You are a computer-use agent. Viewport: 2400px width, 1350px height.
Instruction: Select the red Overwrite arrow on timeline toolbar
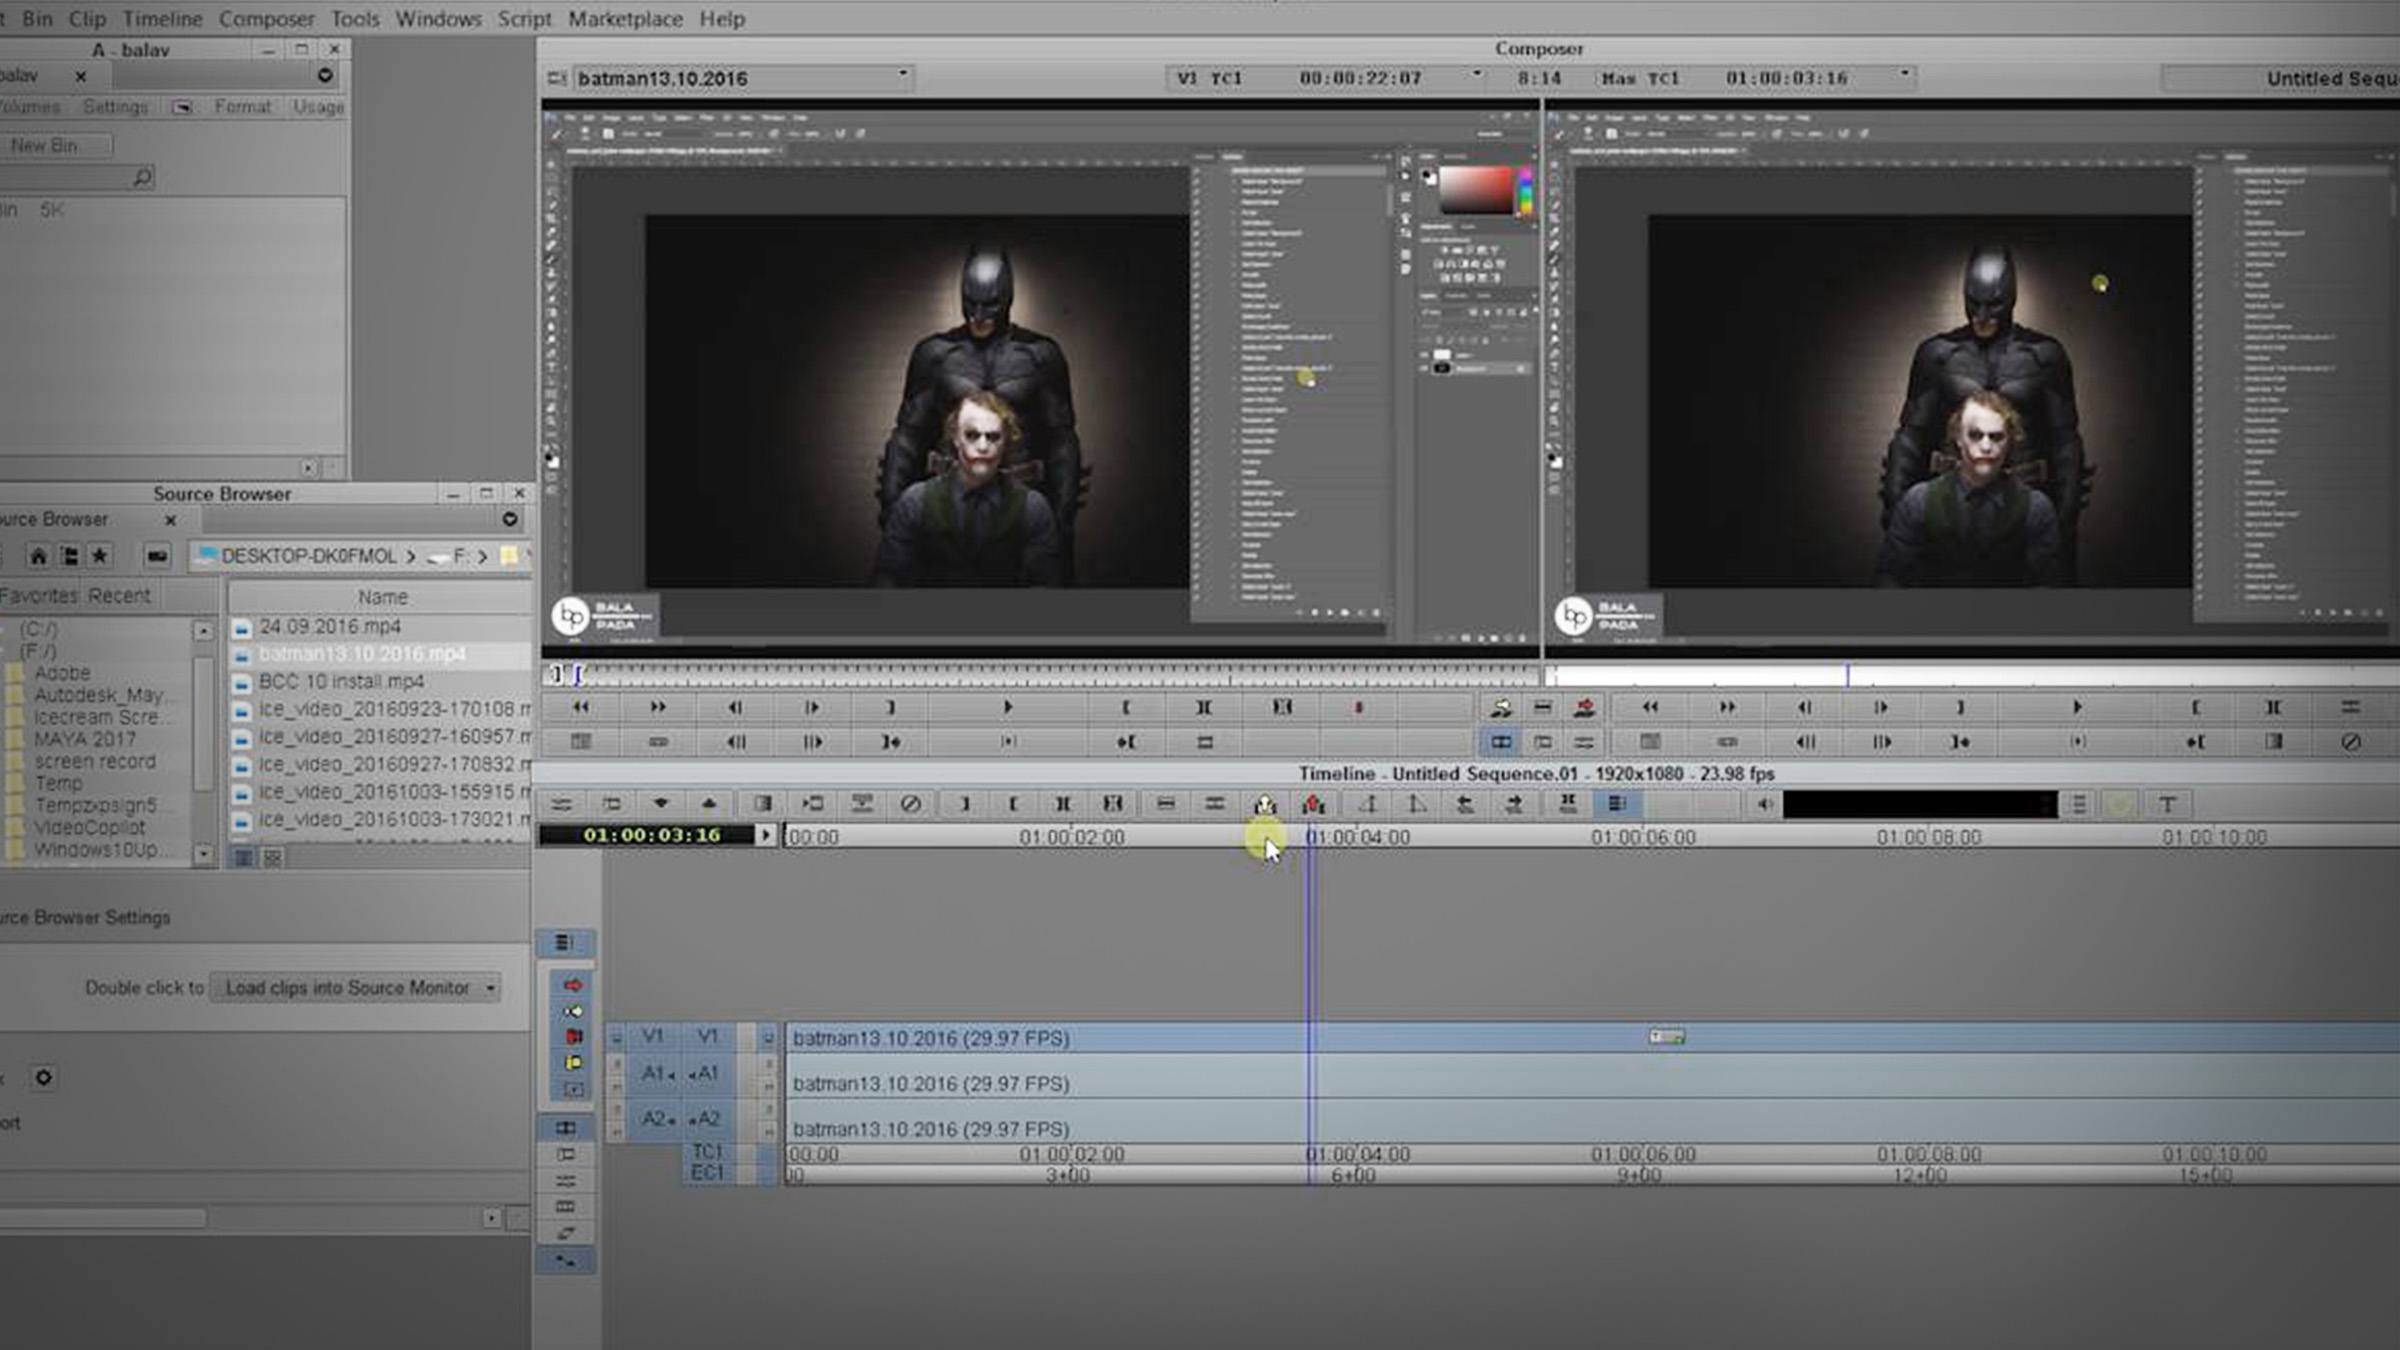[x=1313, y=804]
